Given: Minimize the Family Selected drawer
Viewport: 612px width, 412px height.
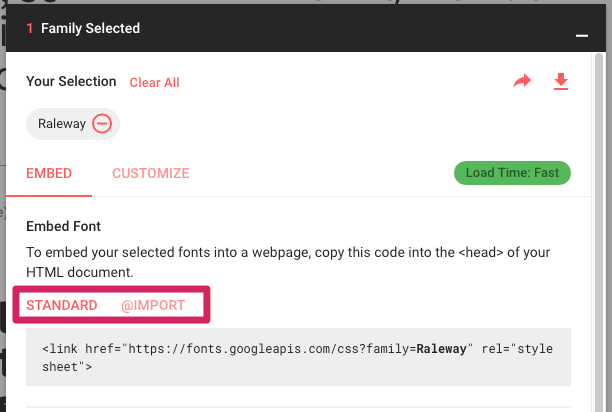Looking at the screenshot, I should coord(582,36).
